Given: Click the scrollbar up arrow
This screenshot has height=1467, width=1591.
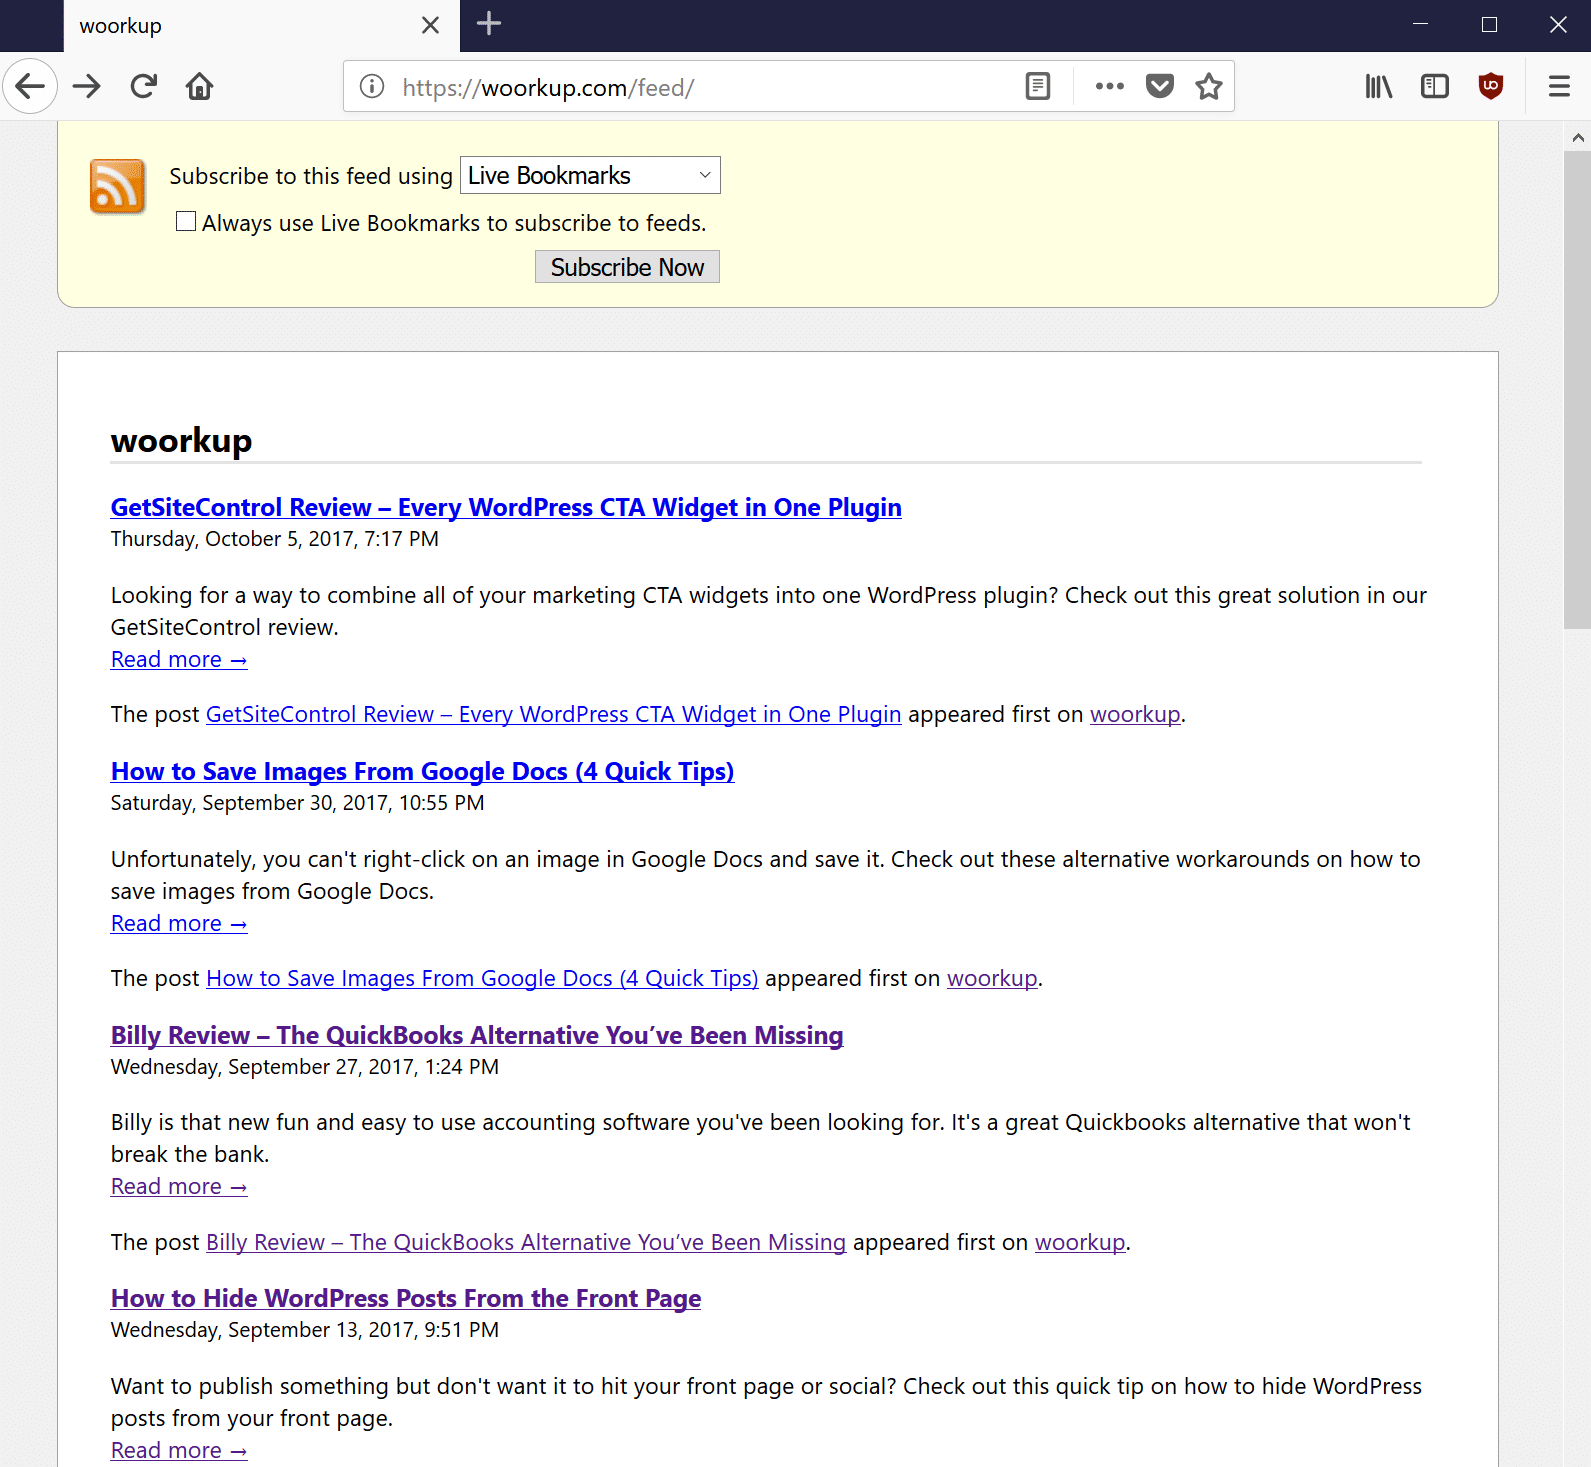Looking at the screenshot, I should (x=1578, y=137).
